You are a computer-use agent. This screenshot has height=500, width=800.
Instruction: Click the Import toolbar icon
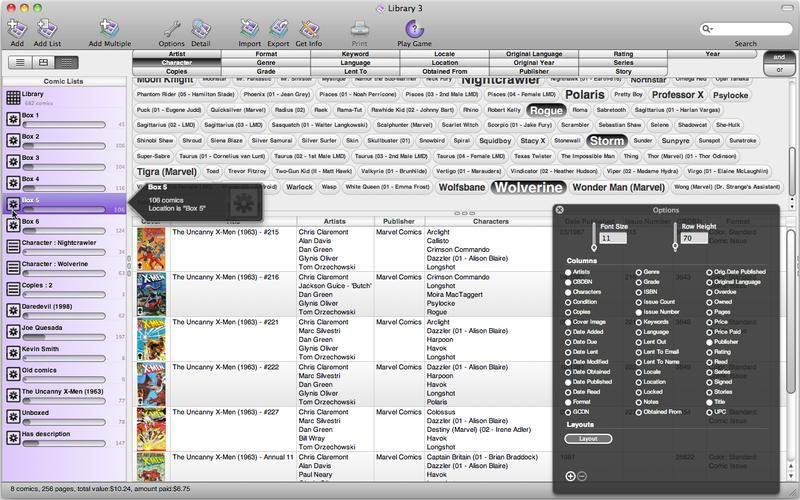(249, 27)
